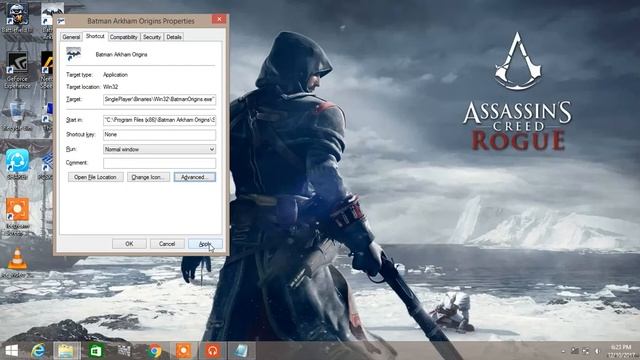This screenshot has height=360, width=640.
Task: Open the Advanced shortcut options
Action: tap(195, 177)
